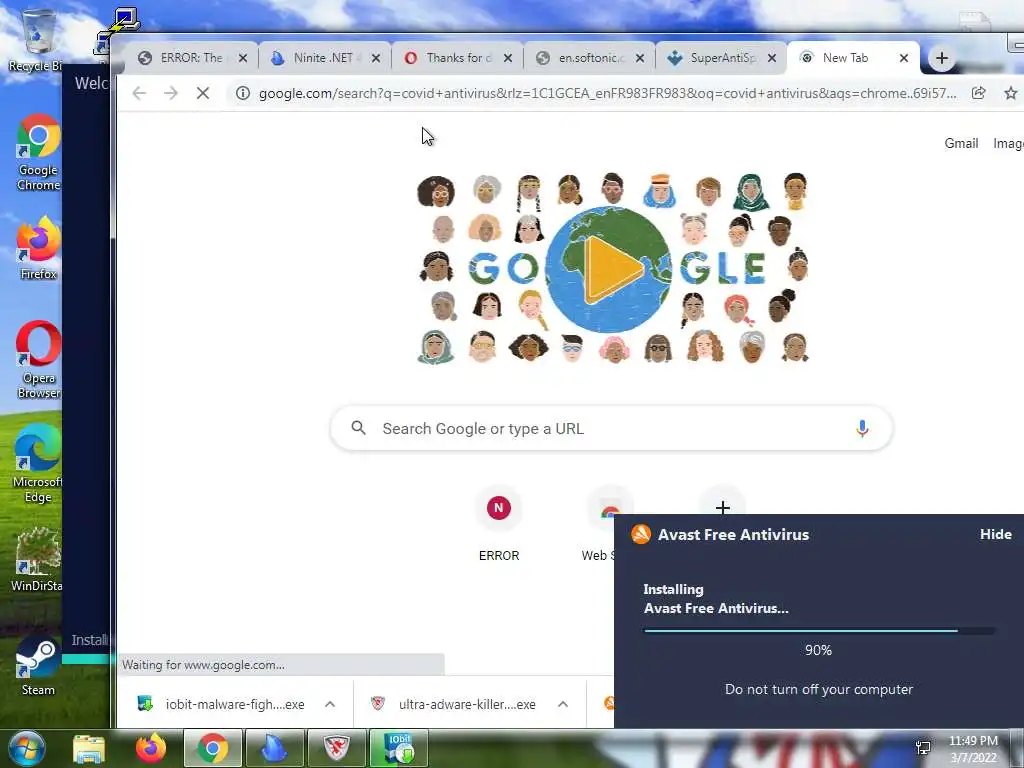The height and width of the screenshot is (768, 1024).
Task: Click the network icon in the system tray
Action: [923, 748]
